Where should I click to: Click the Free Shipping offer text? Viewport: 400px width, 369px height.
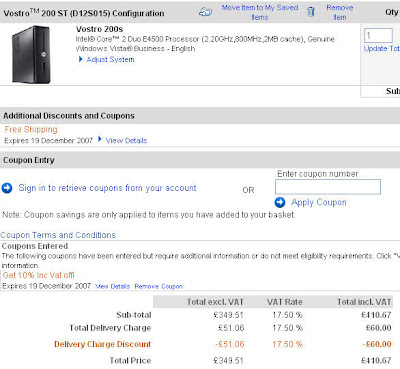point(31,129)
